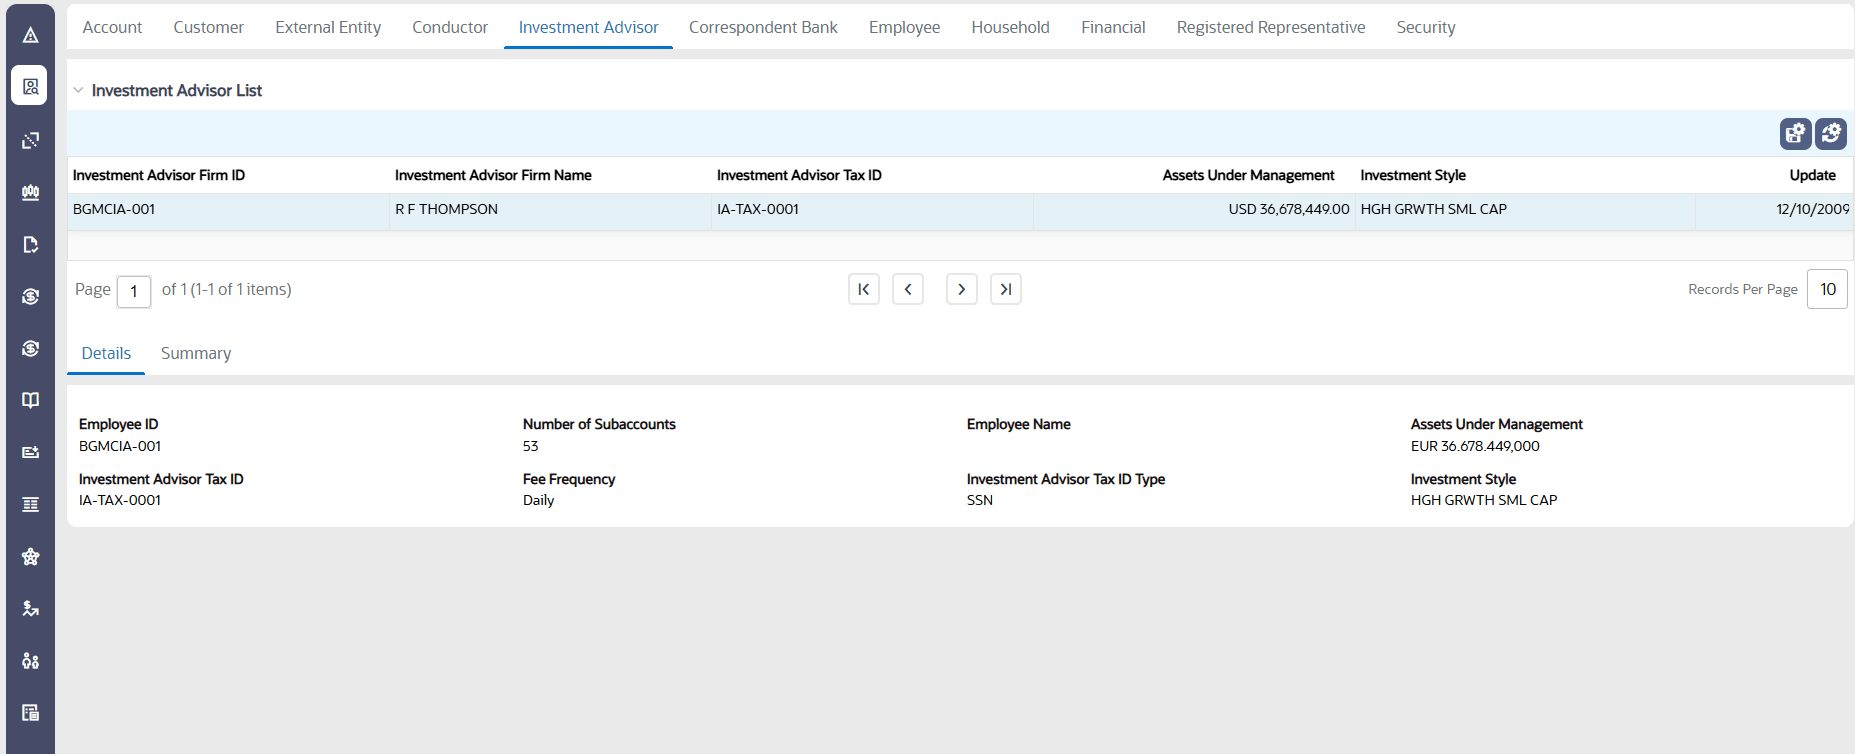
Task: Collapse the Investment Advisor List section
Action: pos(78,90)
